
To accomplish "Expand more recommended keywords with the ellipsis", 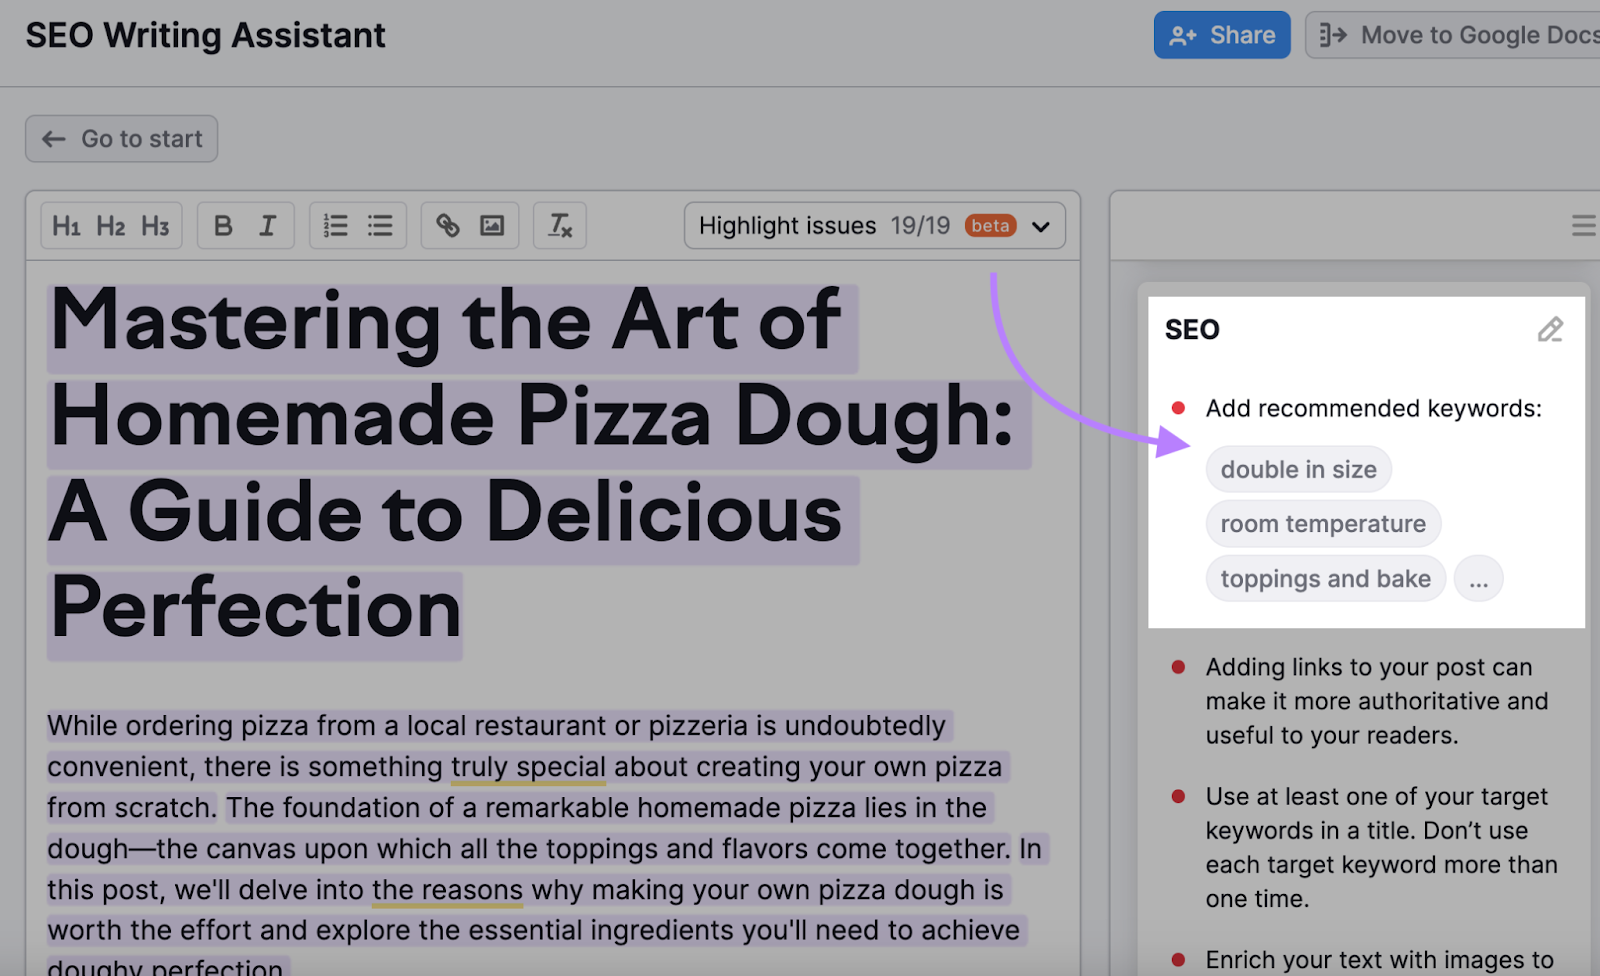I will click(x=1479, y=578).
